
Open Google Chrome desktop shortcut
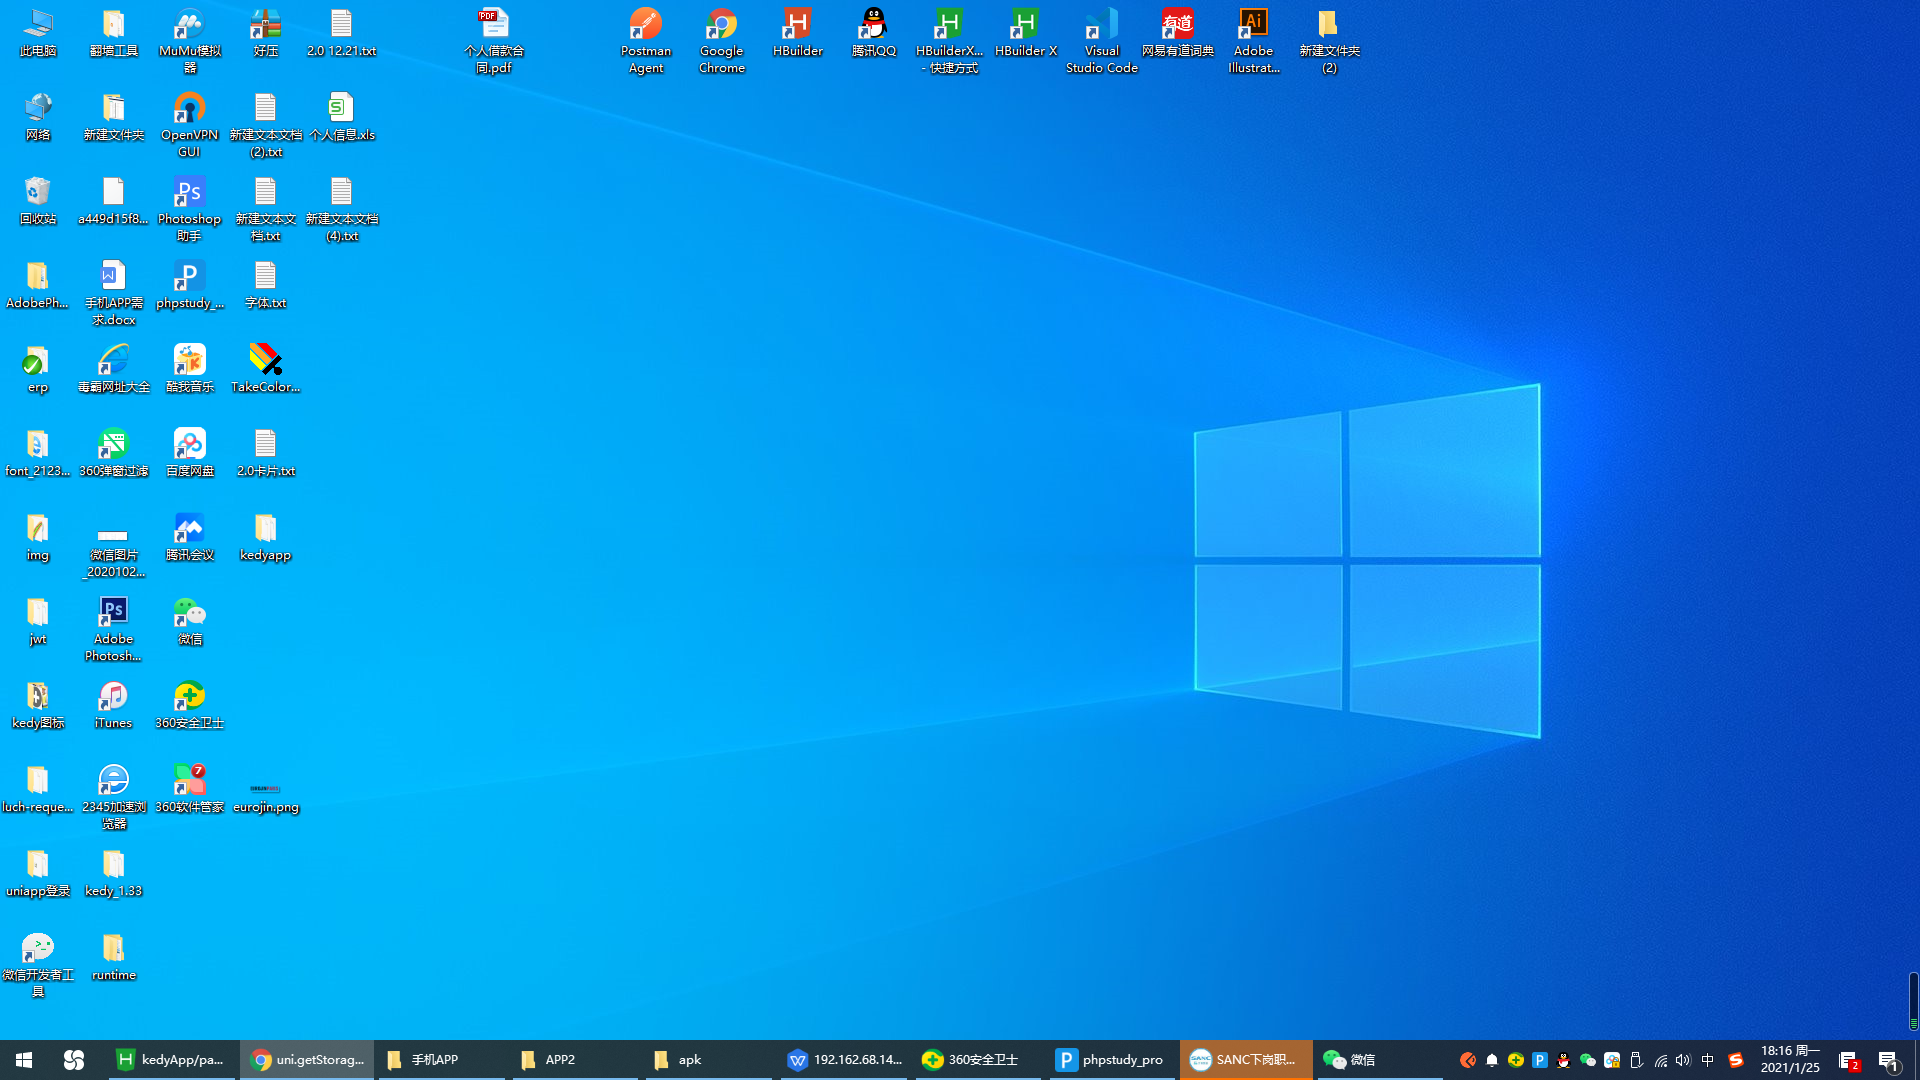point(721,25)
